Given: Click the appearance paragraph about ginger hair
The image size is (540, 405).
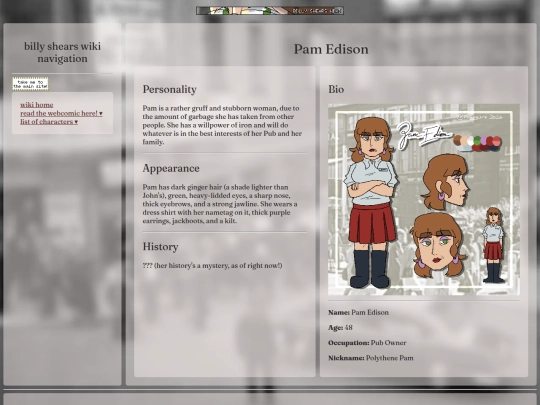Looking at the screenshot, I should 220,204.
